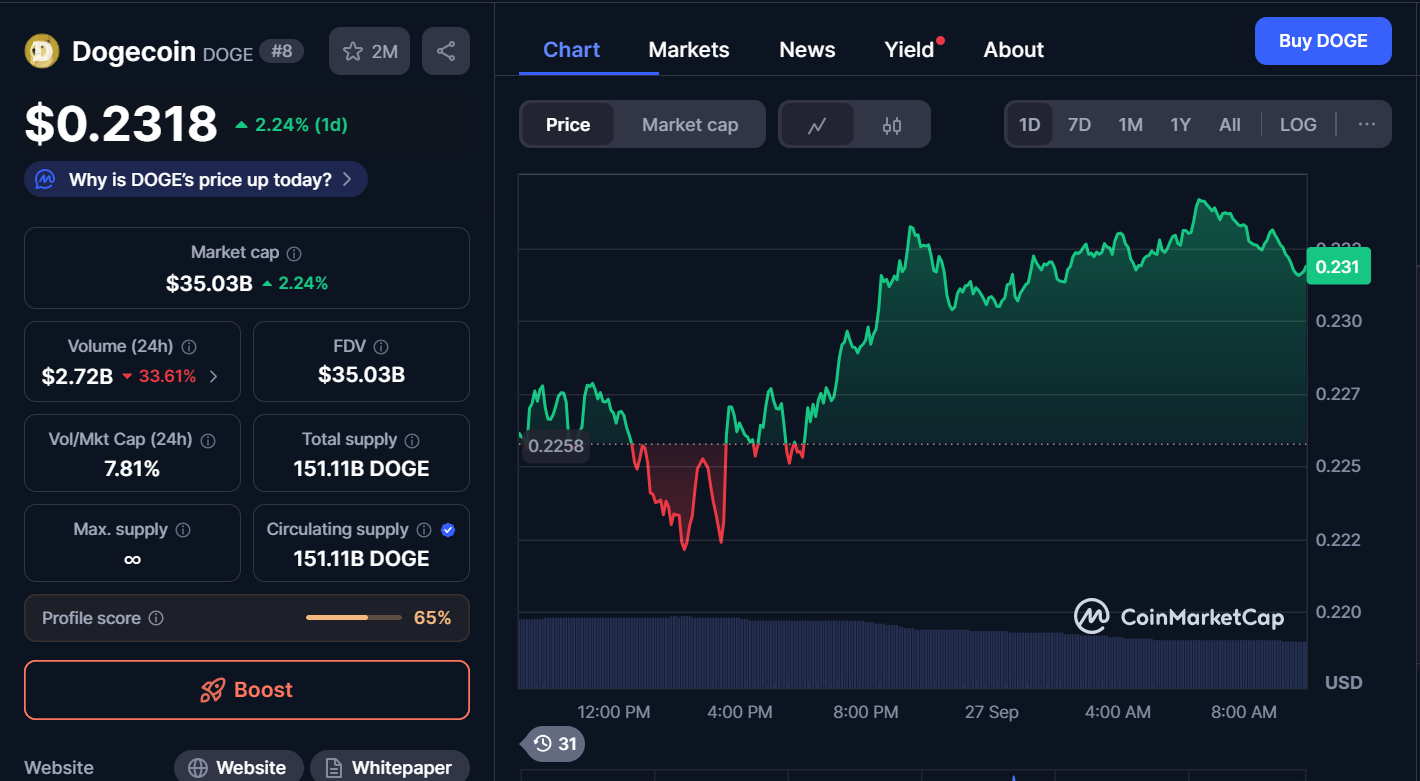Open Circulating supply info icon
Screen dimensions: 1420x781
tap(424, 530)
